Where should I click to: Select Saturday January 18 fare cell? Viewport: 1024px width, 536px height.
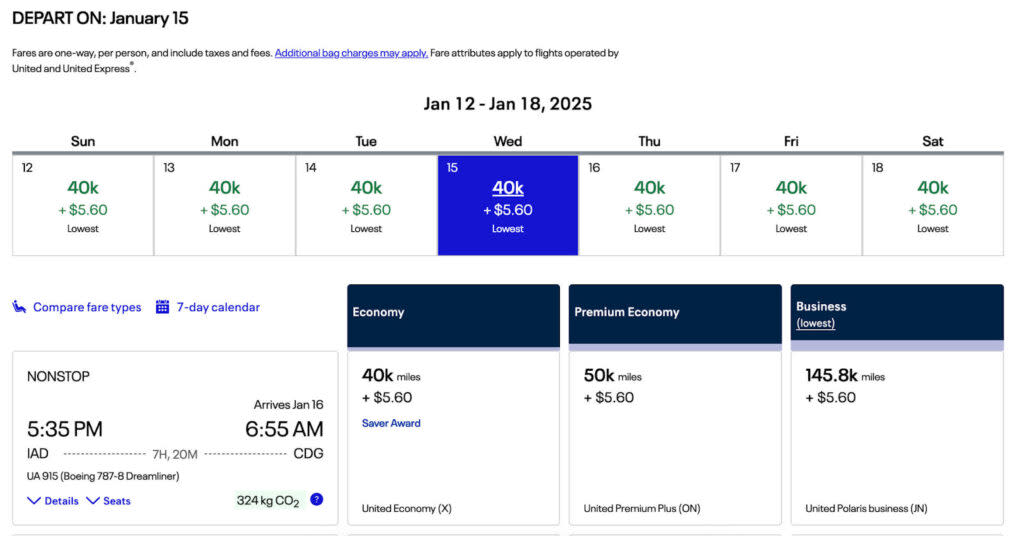coord(933,206)
